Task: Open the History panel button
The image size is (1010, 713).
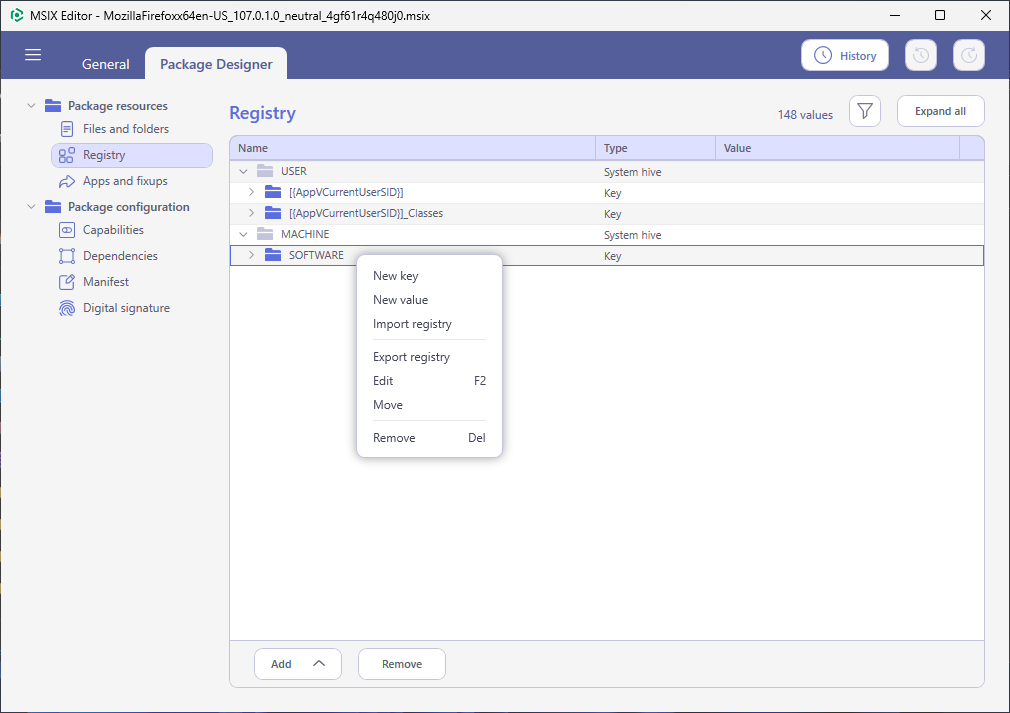Action: click(x=844, y=55)
